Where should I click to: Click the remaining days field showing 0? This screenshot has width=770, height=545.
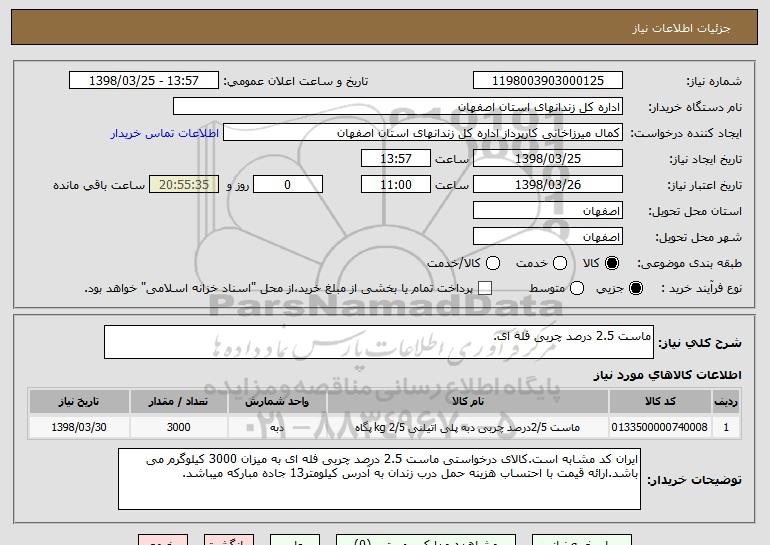pos(288,185)
